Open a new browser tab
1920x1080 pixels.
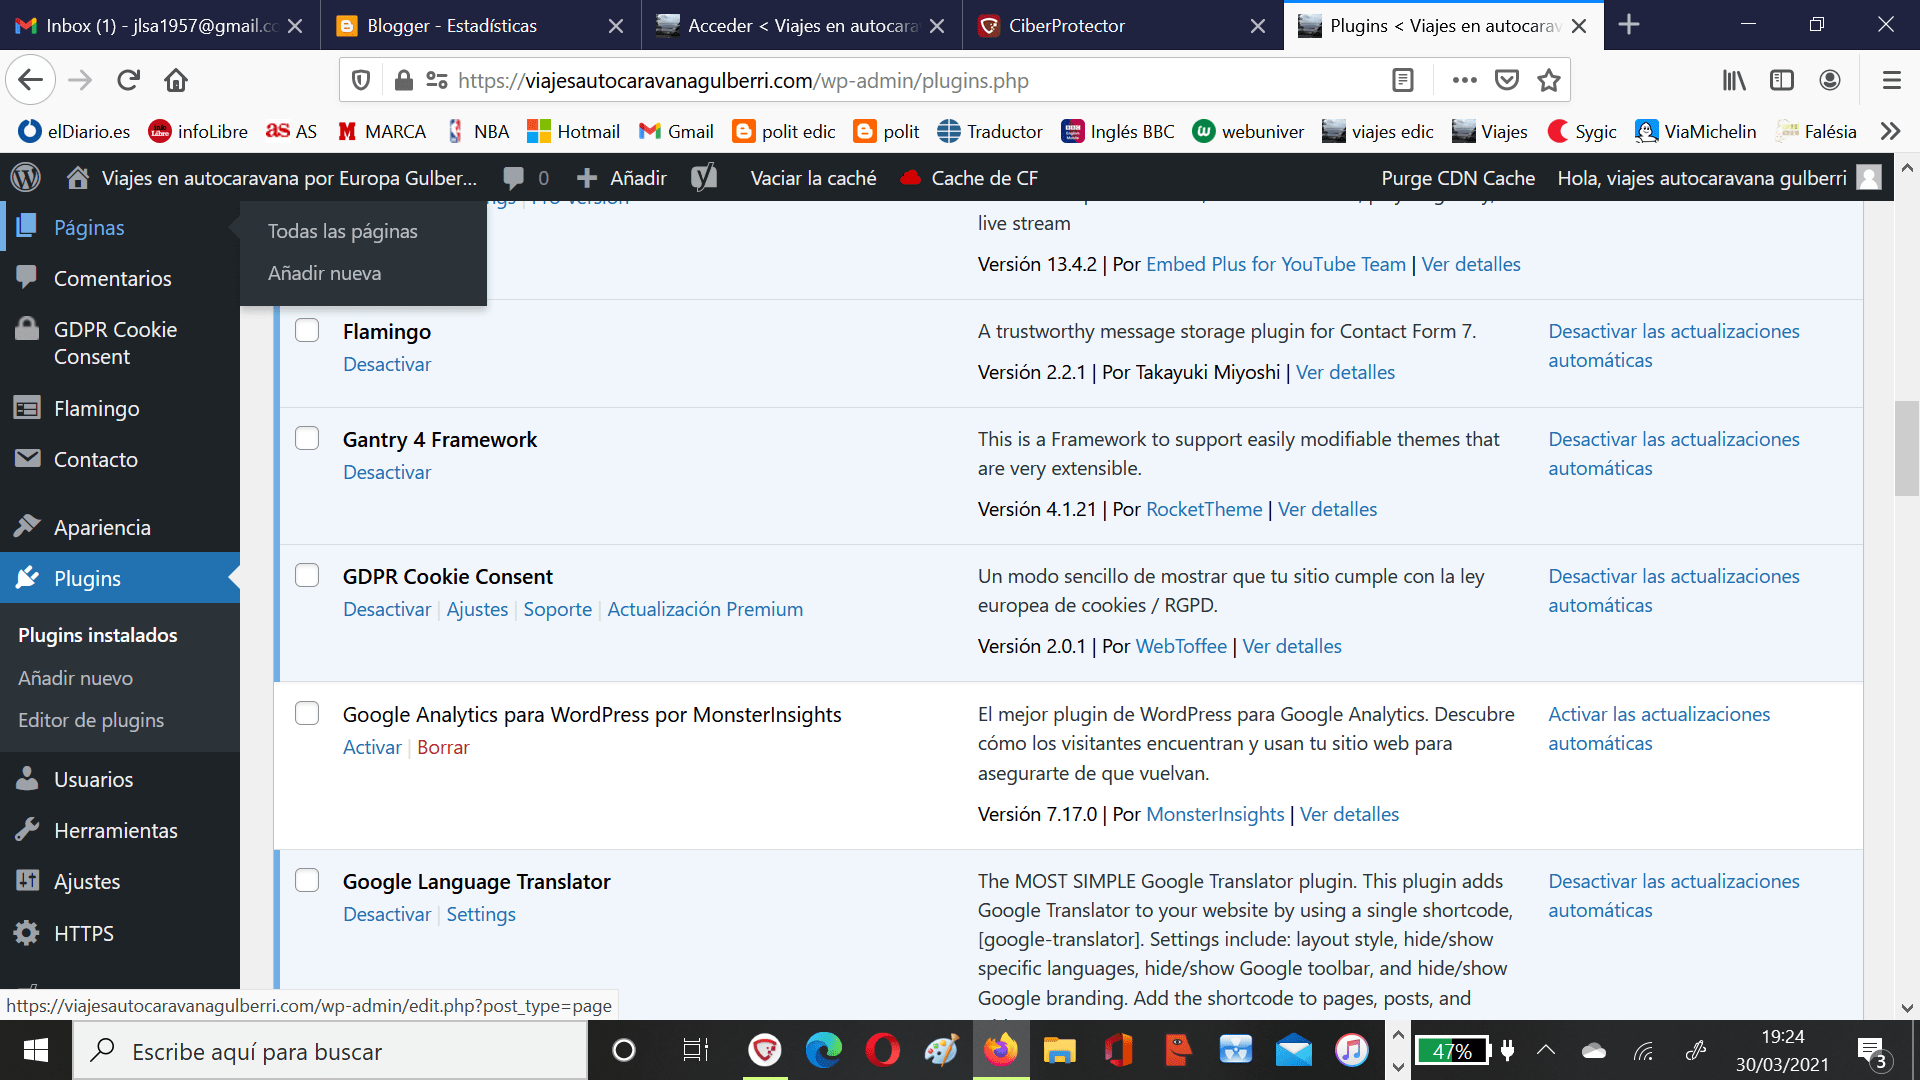click(1629, 25)
